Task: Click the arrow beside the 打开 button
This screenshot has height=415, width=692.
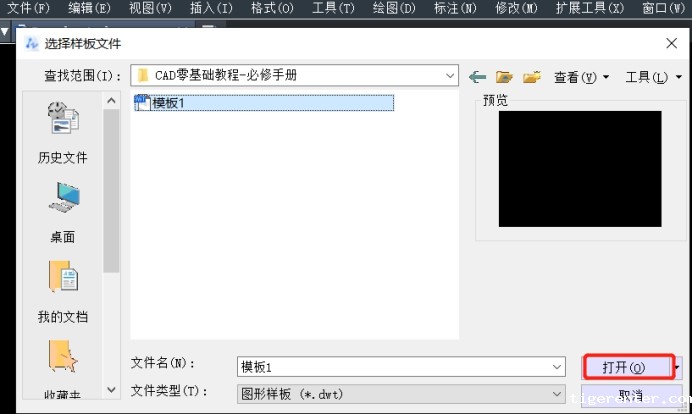Action: click(677, 367)
